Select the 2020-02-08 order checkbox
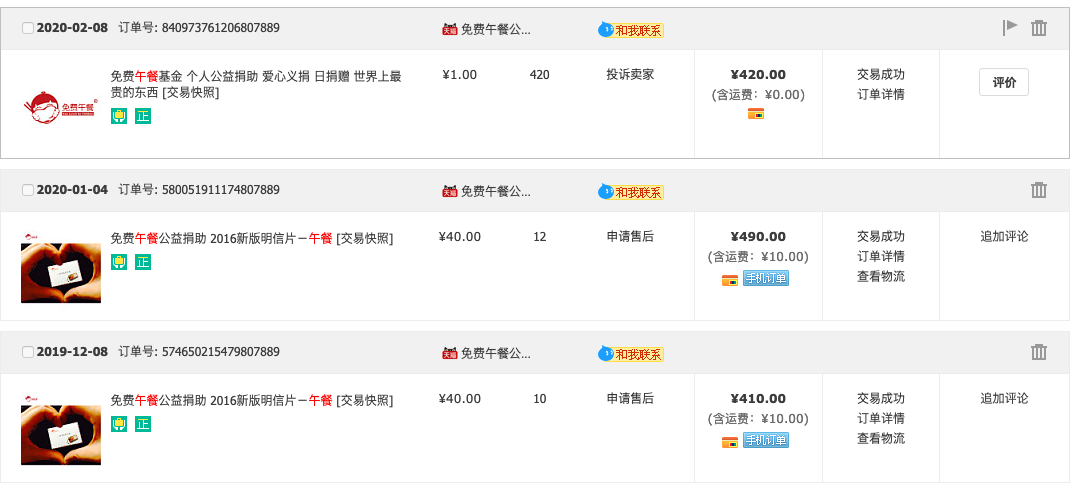The width and height of the screenshot is (1073, 488). pos(28,28)
